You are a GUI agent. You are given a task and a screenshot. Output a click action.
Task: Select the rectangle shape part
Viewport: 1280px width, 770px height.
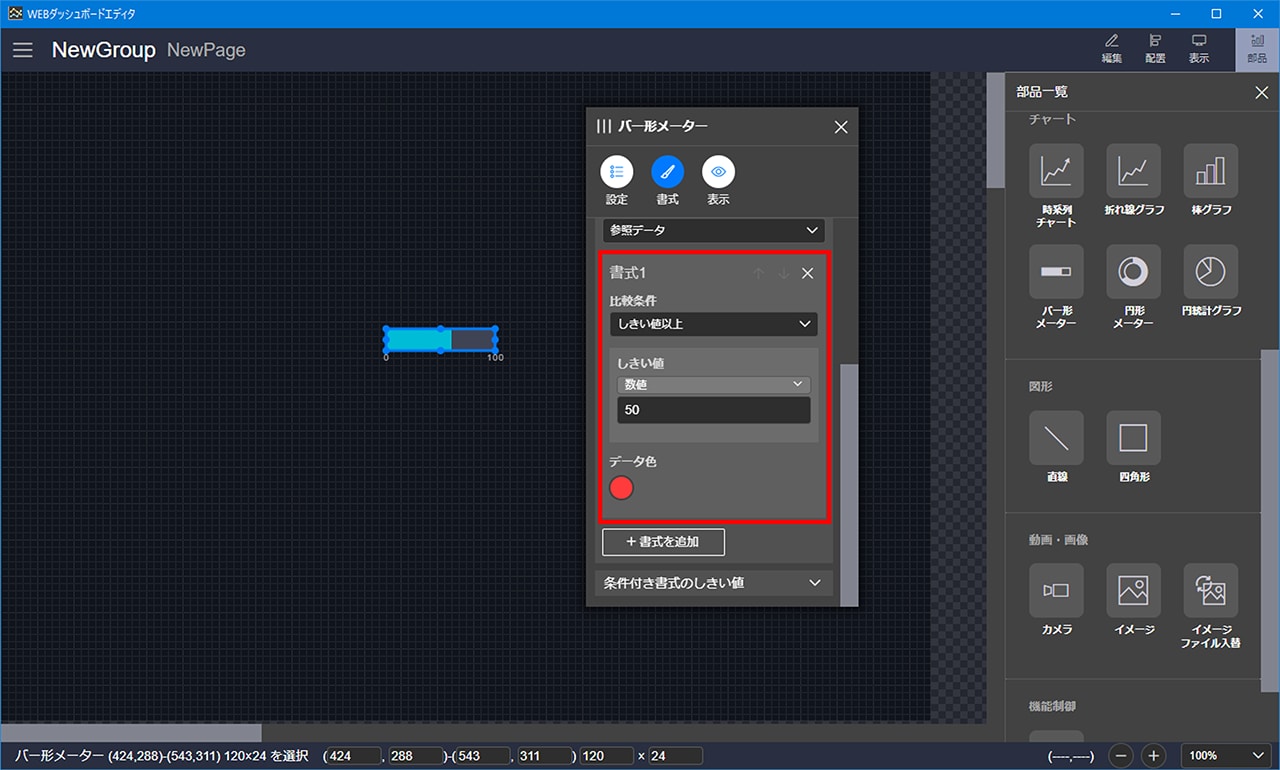coord(1133,438)
